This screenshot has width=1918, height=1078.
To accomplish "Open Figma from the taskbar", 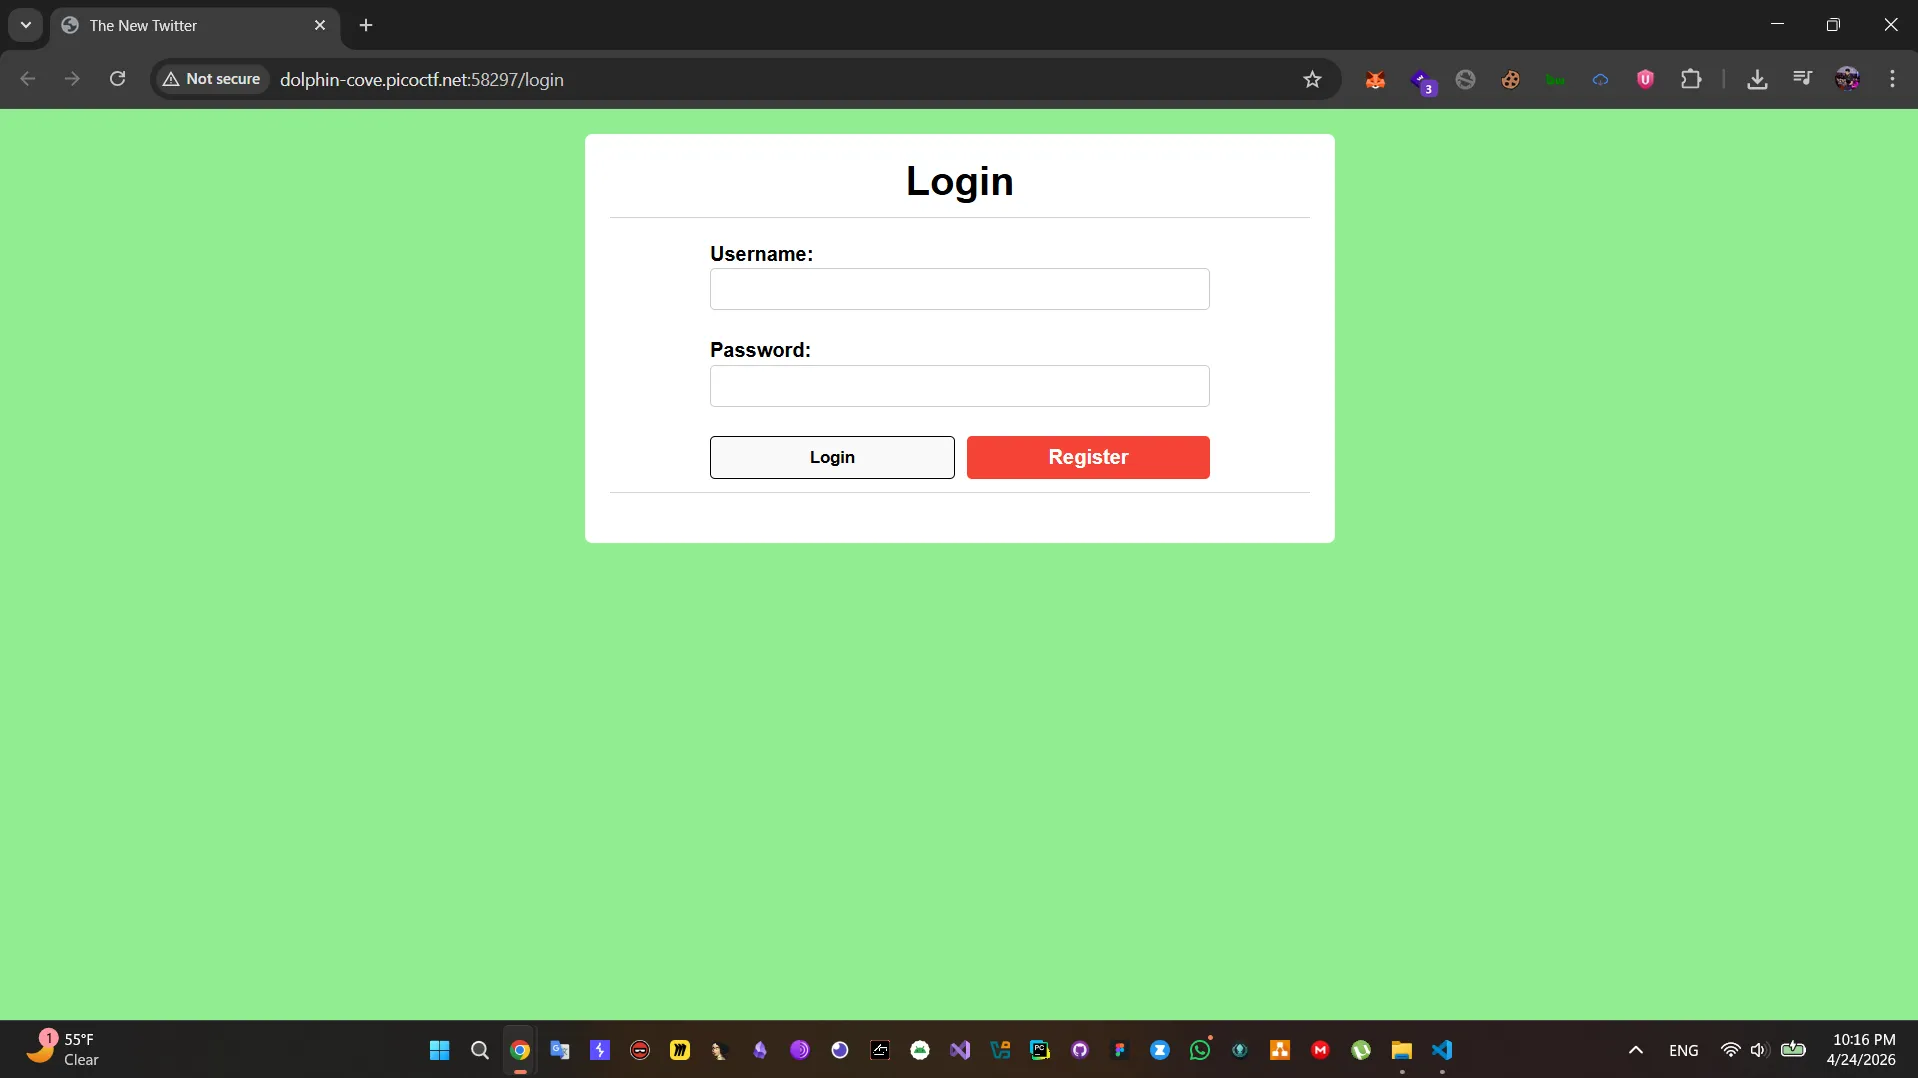I will pos(1120,1050).
